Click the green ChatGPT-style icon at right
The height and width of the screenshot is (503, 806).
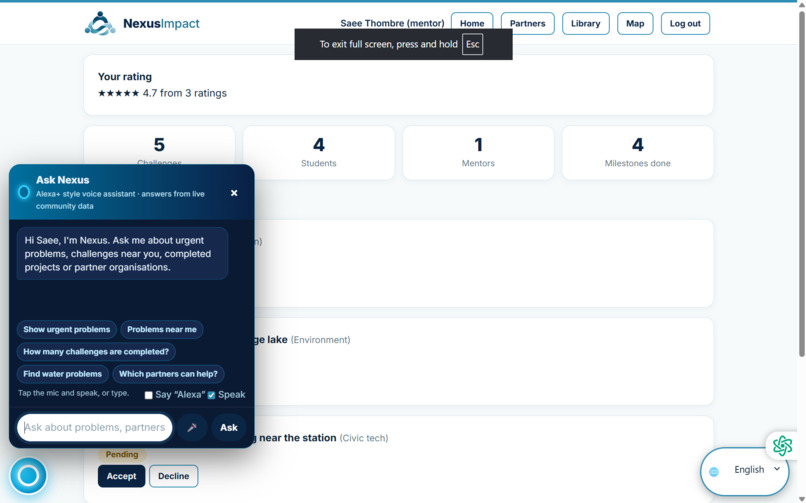782,445
